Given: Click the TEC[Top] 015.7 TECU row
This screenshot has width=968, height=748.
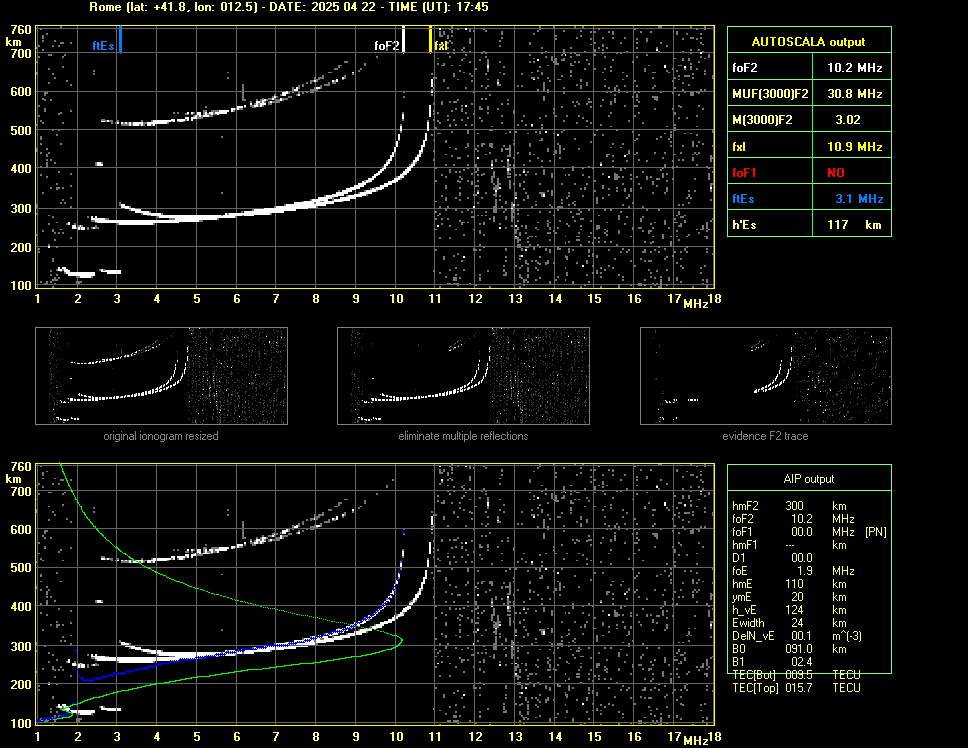Looking at the screenshot, I should click(796, 688).
